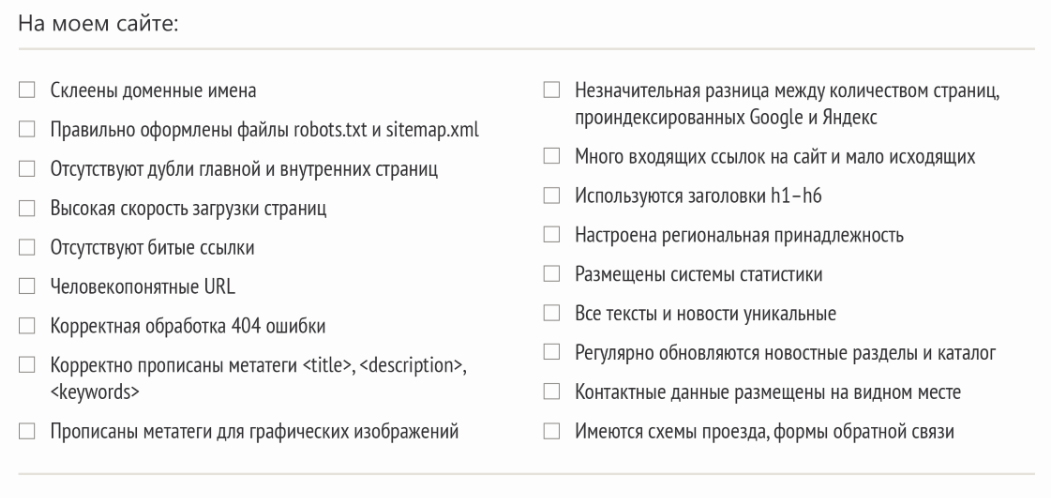Screen dimensions: 1051x498
Task: Click the 'Человекопонятные URL' label text
Action: point(143,287)
